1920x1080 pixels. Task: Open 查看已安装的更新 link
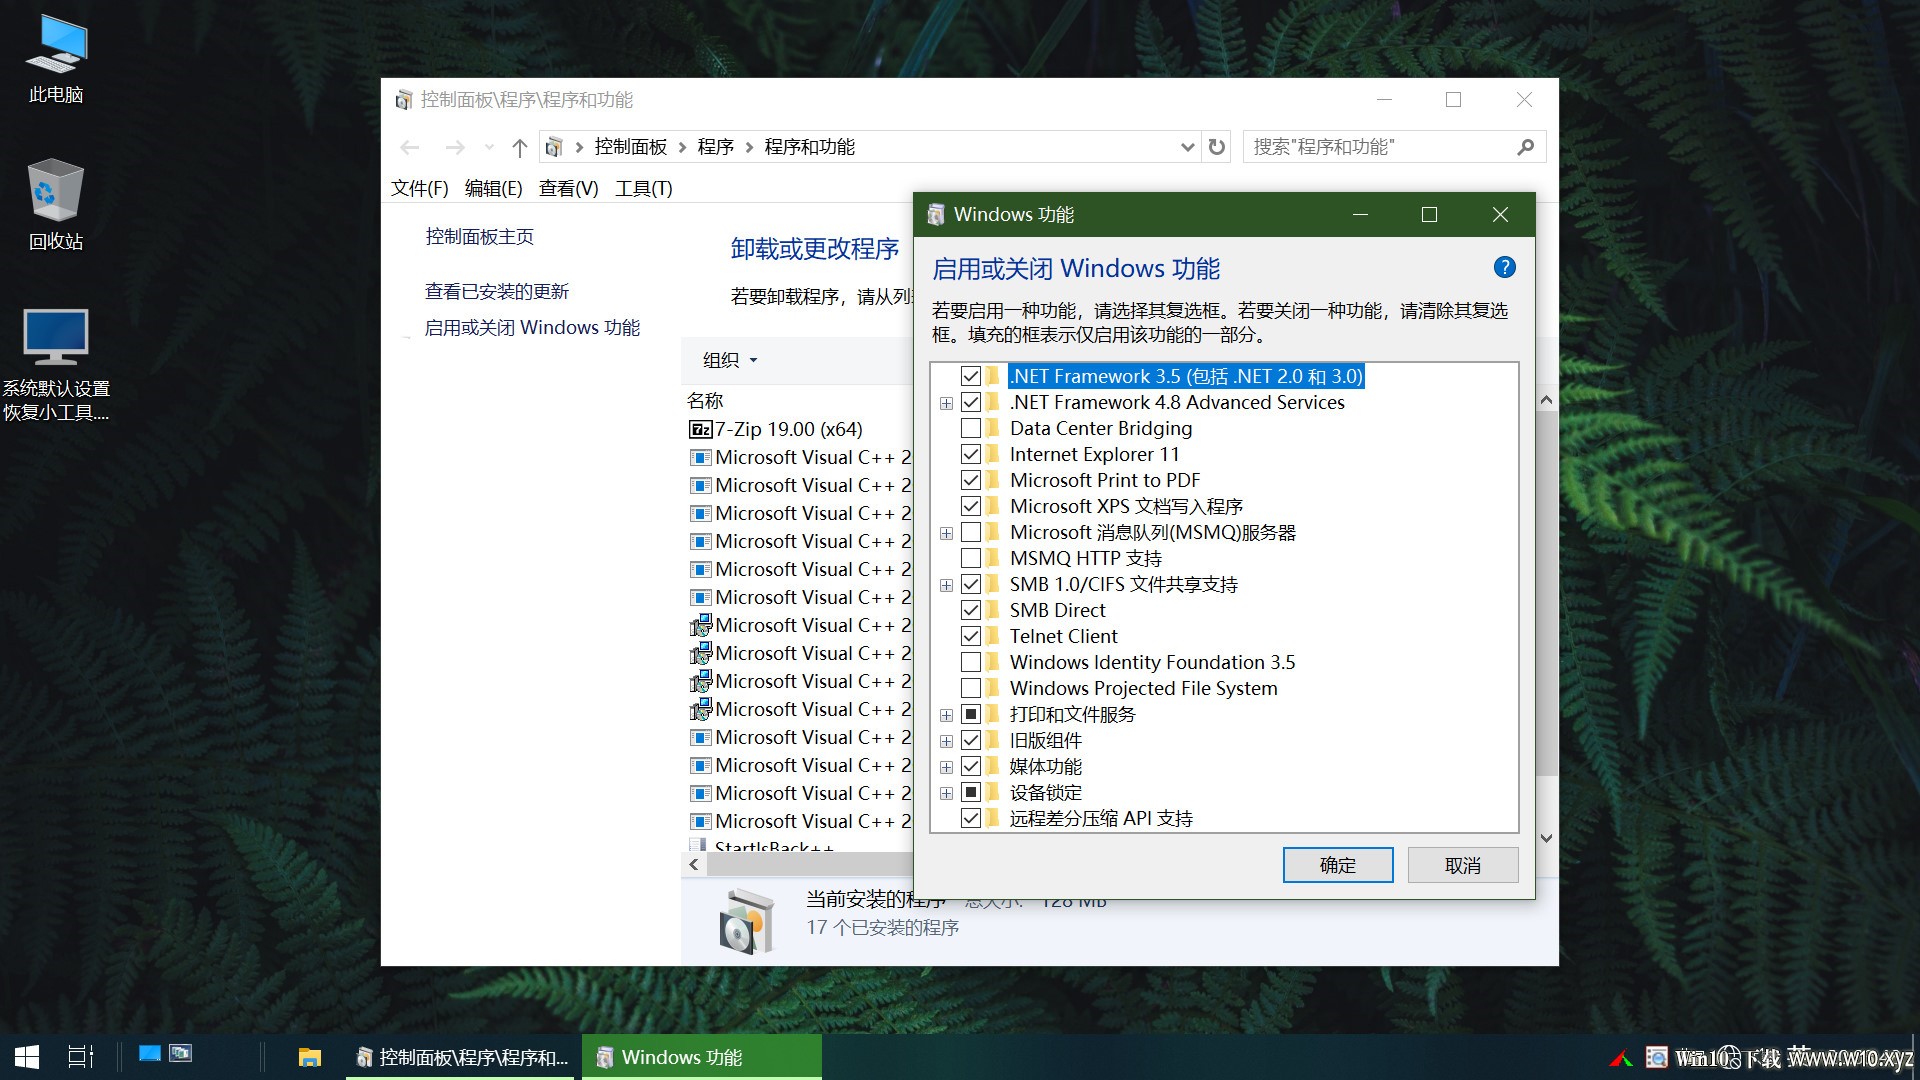(497, 291)
